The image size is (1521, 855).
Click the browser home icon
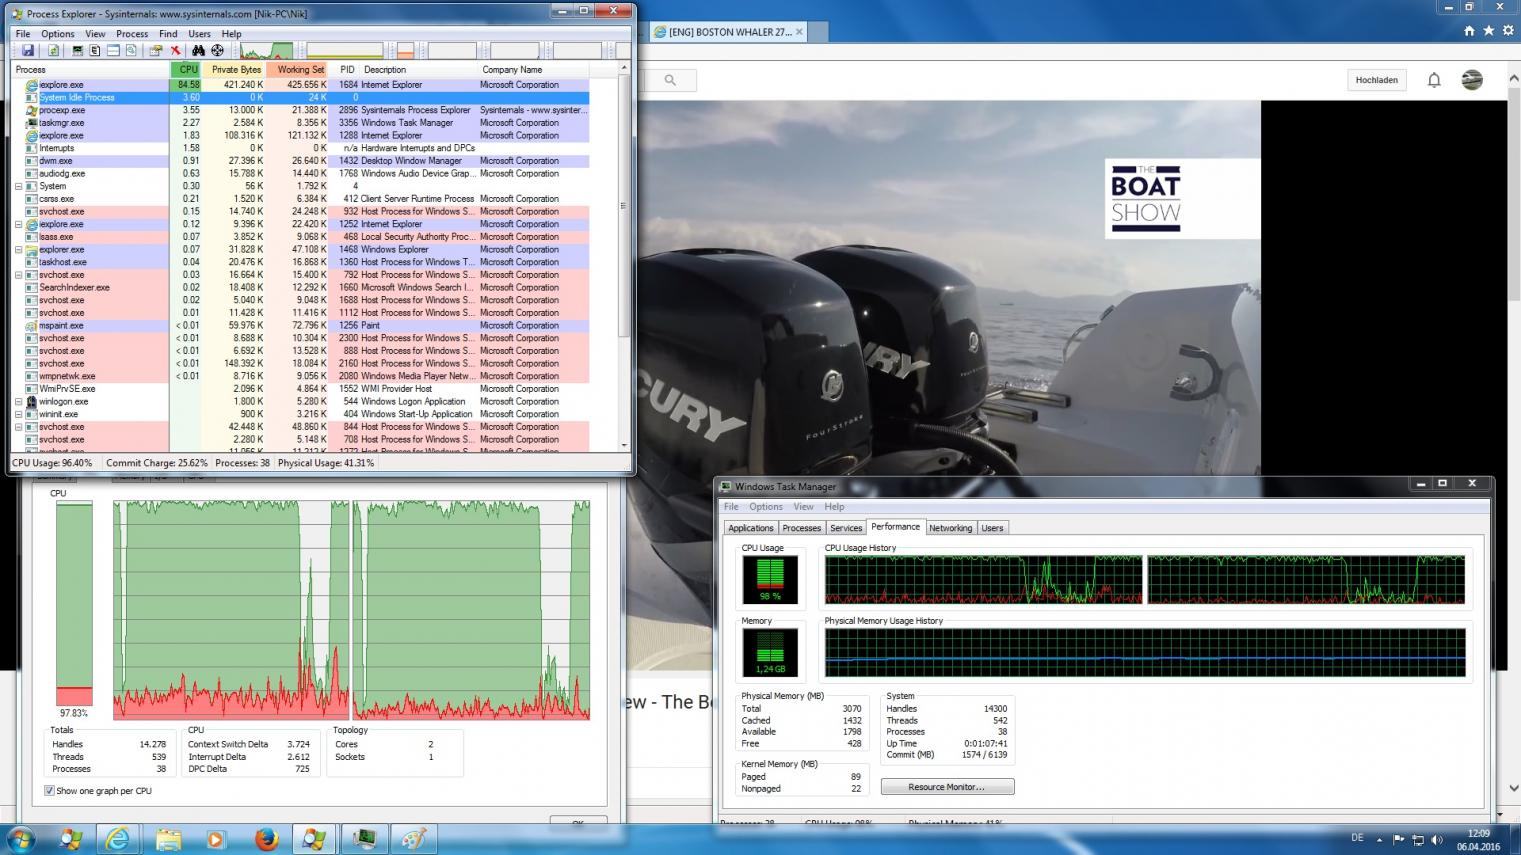pos(1469,31)
